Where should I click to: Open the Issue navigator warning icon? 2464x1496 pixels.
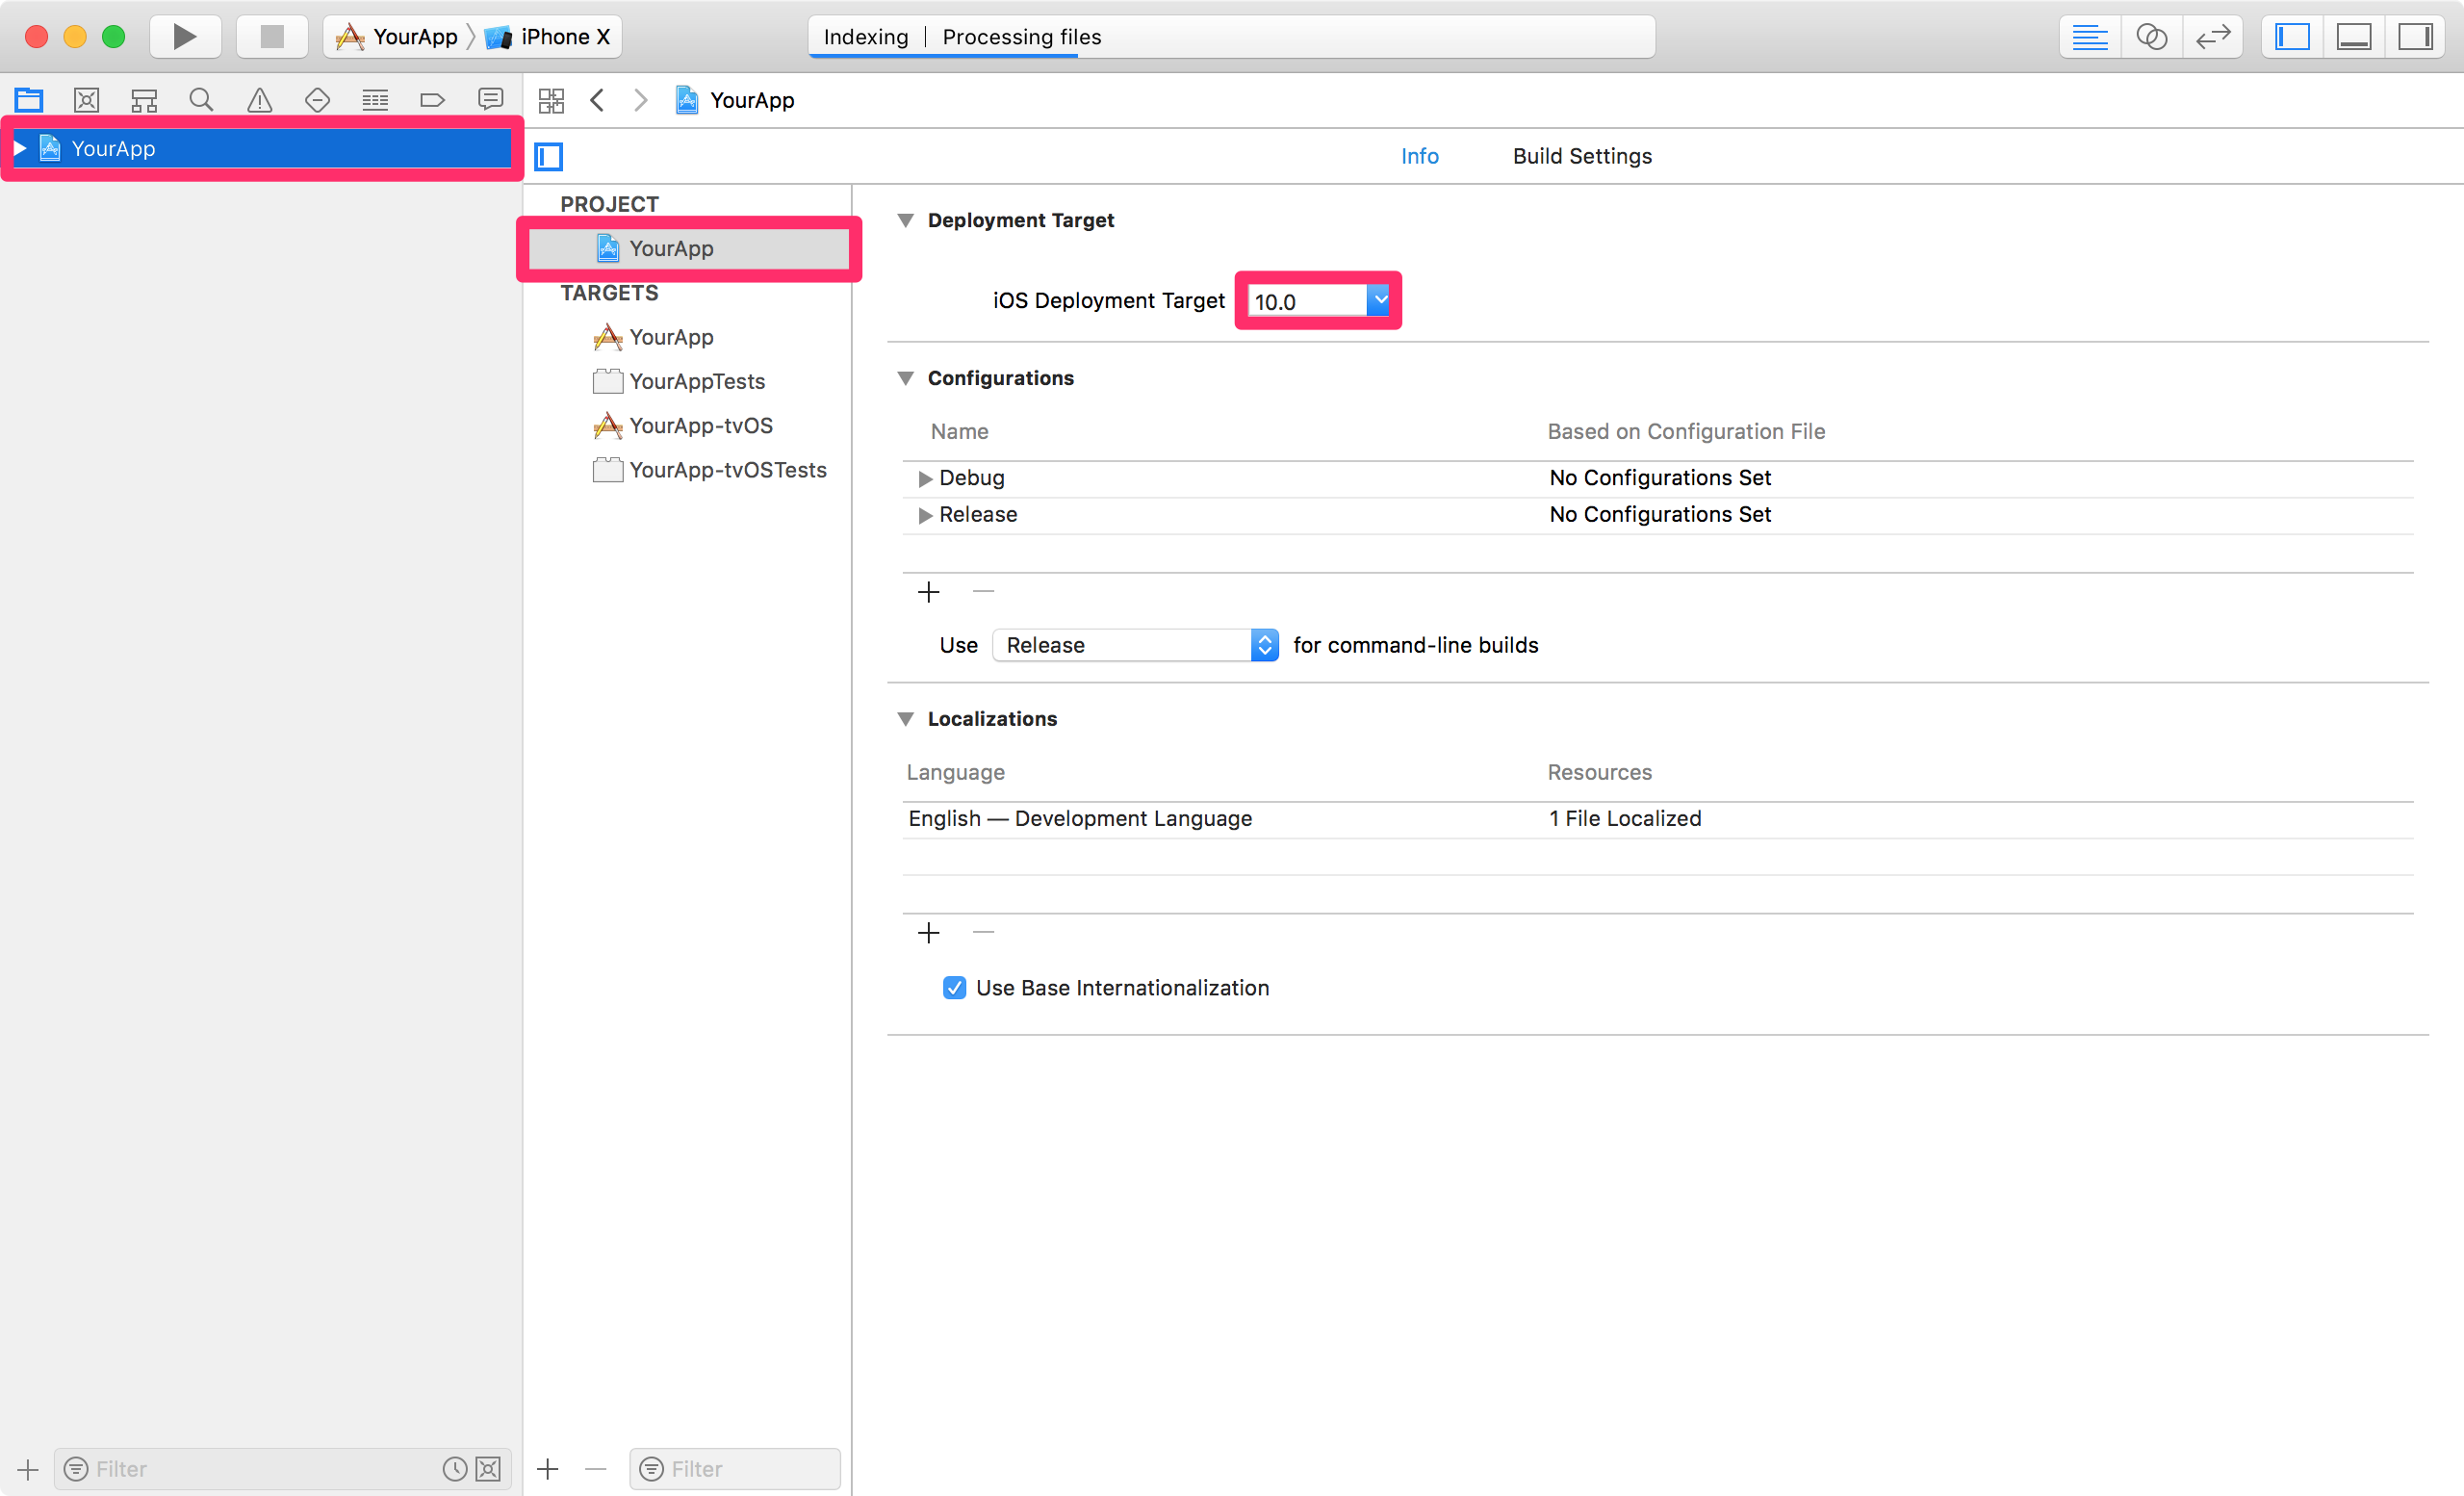[x=259, y=100]
